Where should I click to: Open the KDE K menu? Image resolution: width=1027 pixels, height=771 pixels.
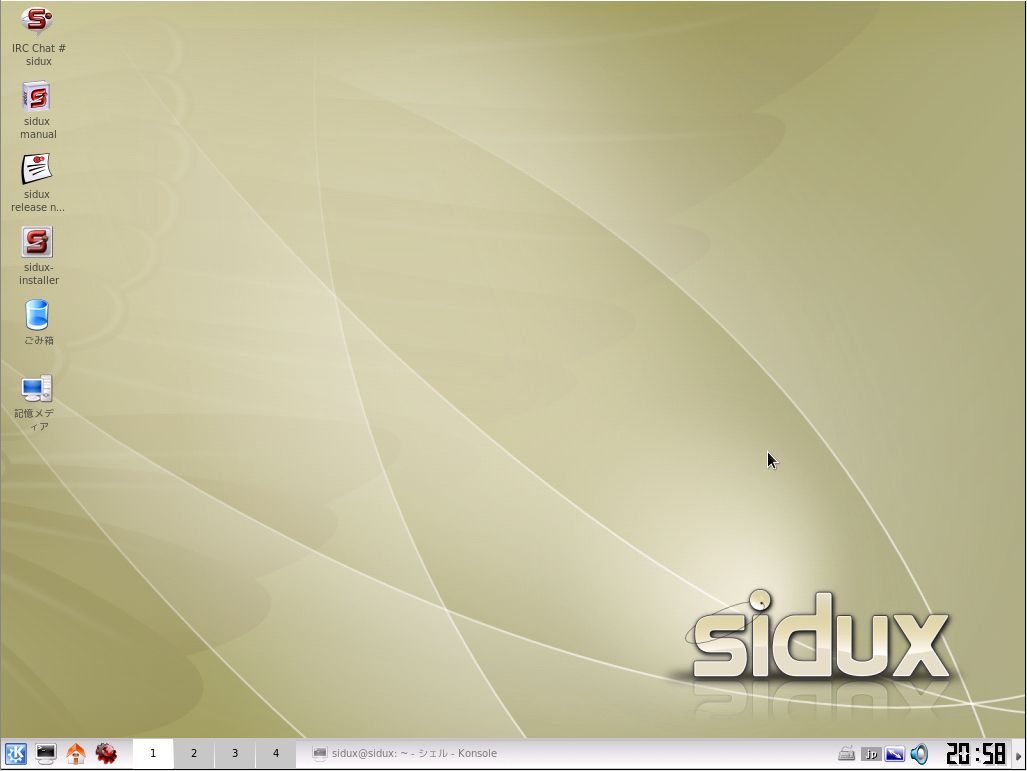click(x=15, y=754)
